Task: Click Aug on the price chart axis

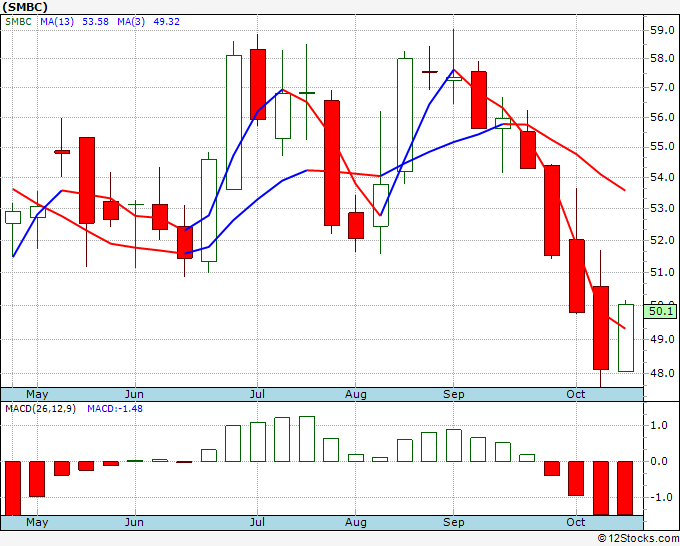Action: [x=356, y=395]
